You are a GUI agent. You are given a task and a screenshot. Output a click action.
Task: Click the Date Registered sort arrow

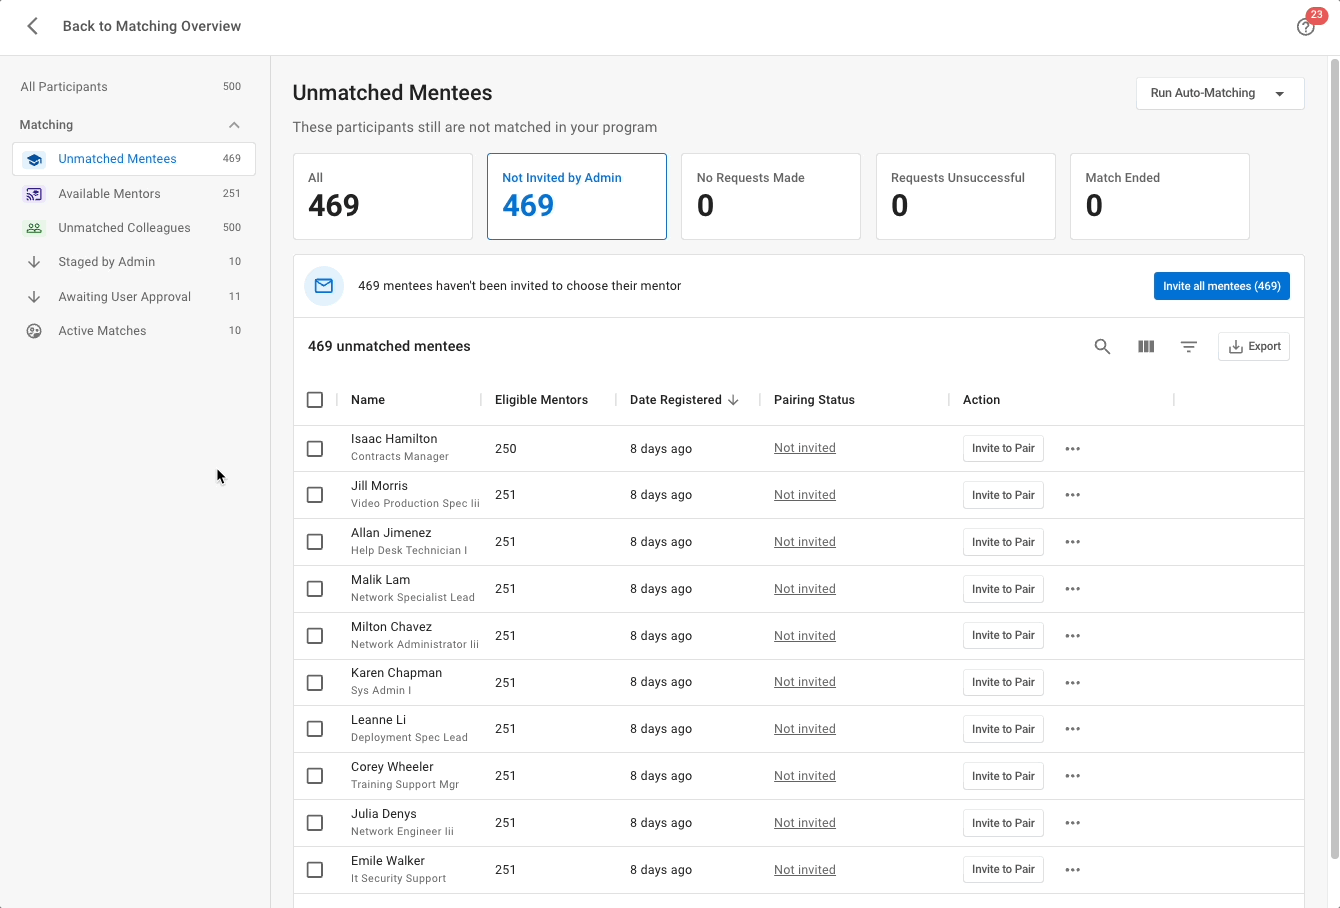point(733,400)
